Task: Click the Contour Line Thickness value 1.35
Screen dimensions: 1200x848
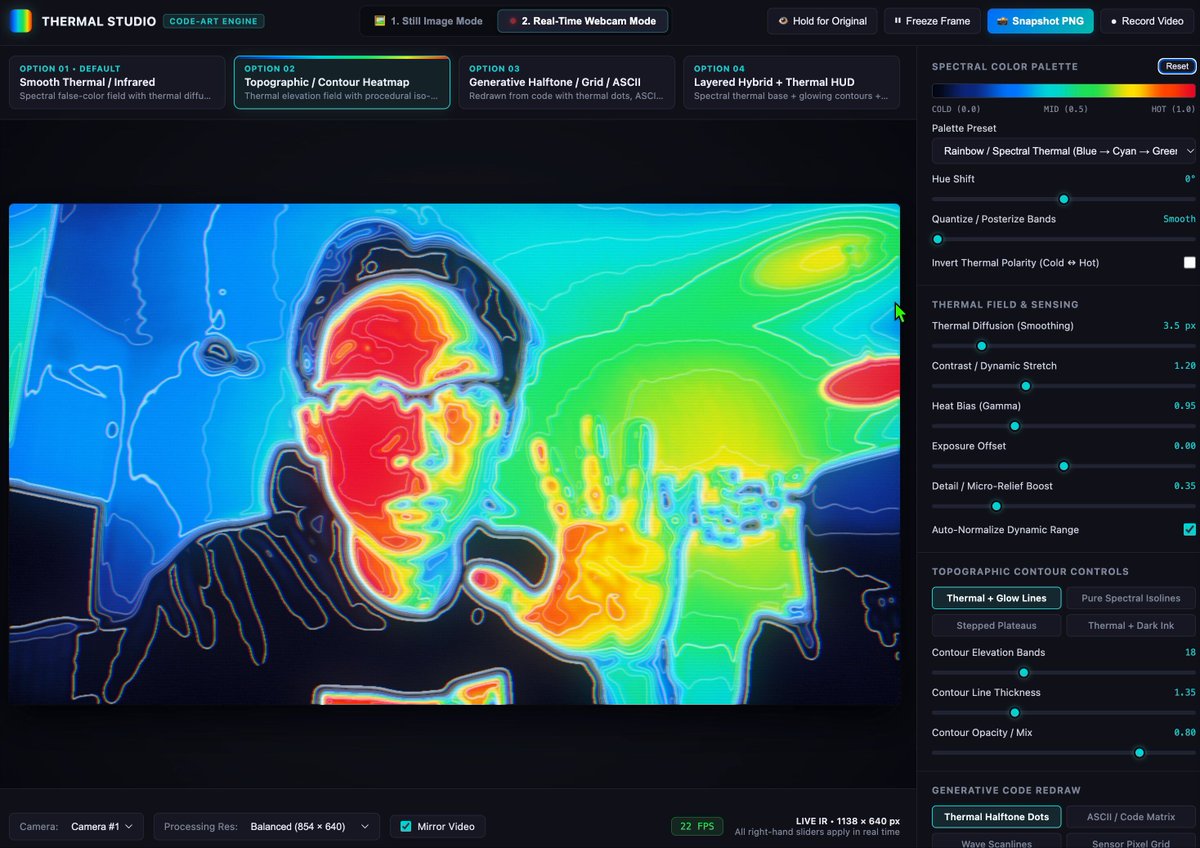Action: tap(1185, 693)
